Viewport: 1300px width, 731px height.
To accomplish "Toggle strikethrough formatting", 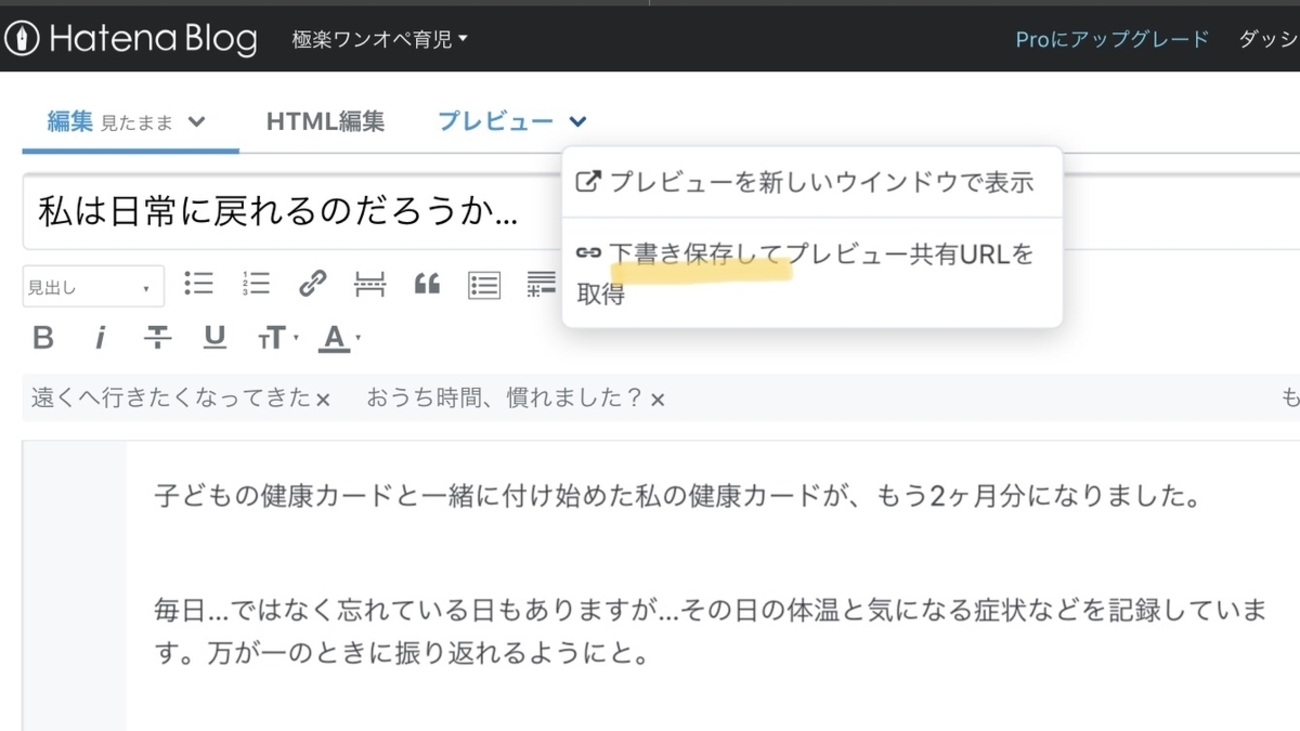I will pos(156,338).
